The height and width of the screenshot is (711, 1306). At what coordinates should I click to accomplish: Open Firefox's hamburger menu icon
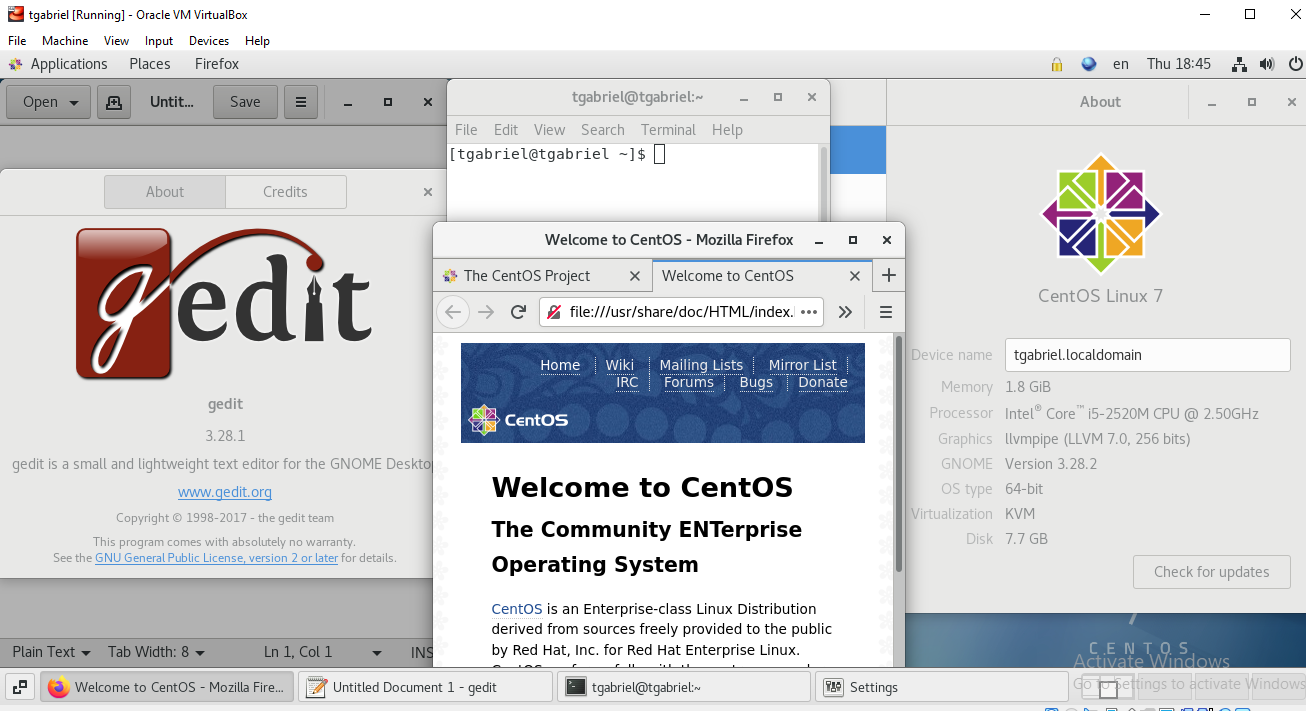pos(885,312)
